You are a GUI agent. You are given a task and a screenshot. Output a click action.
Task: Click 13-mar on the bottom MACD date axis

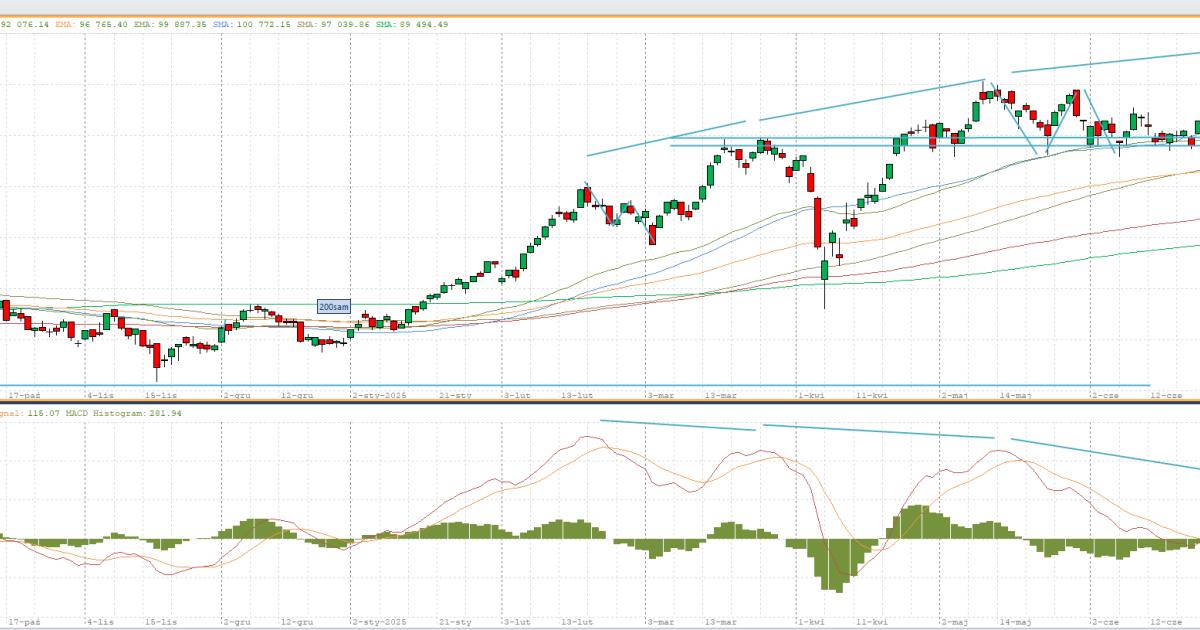pyautogui.click(x=723, y=621)
